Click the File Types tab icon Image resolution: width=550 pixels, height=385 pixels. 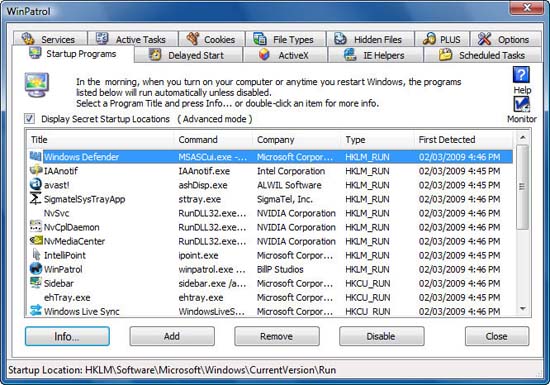260,39
